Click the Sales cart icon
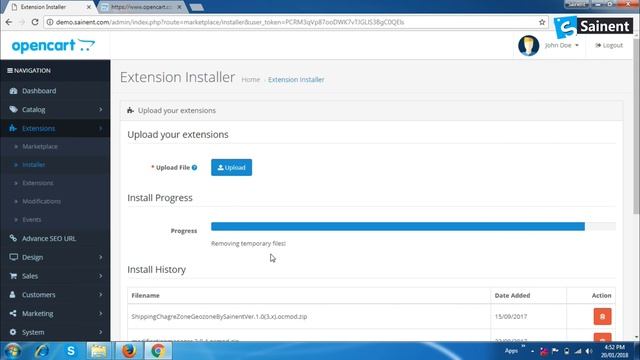The width and height of the screenshot is (640, 360). coord(13,276)
